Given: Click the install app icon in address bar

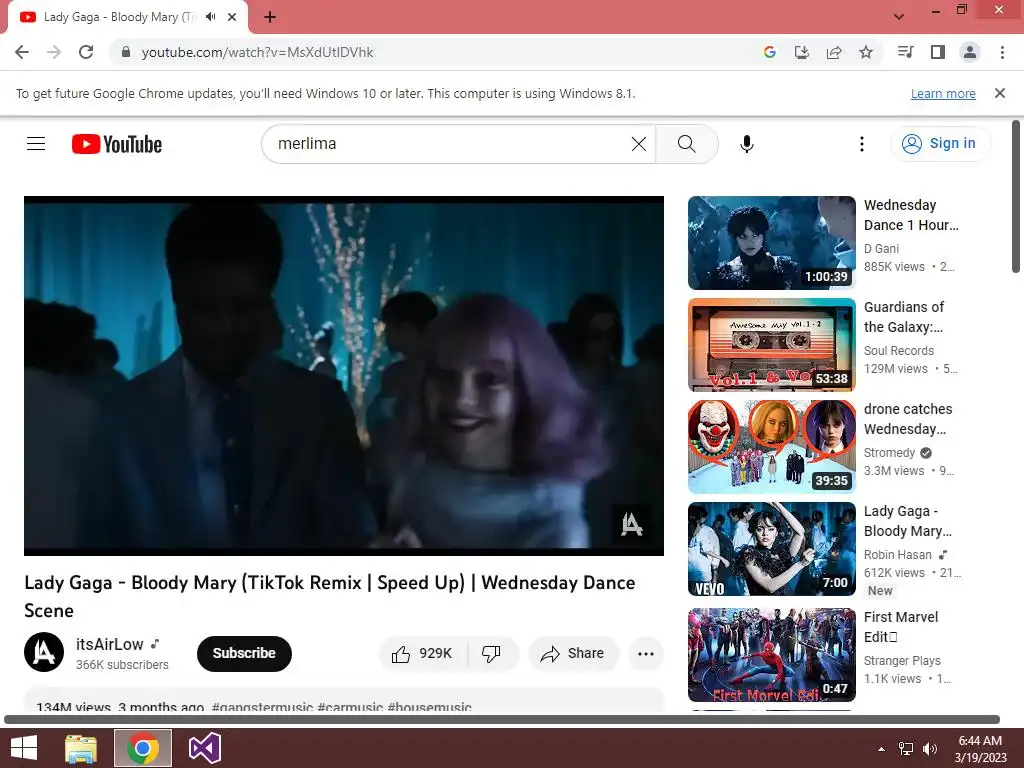Looking at the screenshot, I should [x=801, y=52].
